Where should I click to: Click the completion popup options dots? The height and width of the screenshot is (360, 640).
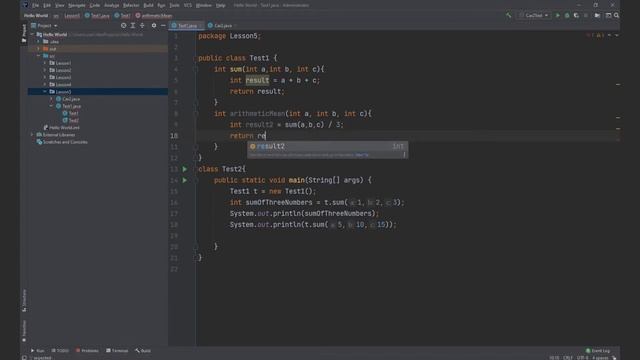pyautogui.click(x=404, y=155)
